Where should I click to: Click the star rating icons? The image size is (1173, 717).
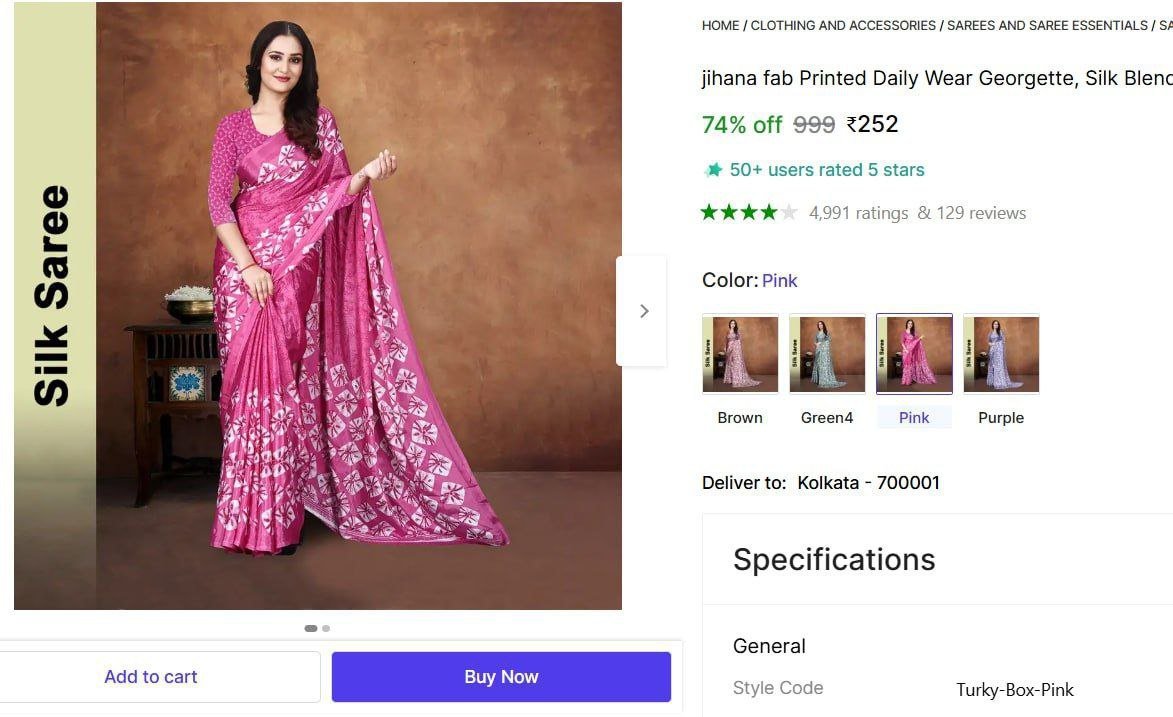pyautogui.click(x=749, y=212)
